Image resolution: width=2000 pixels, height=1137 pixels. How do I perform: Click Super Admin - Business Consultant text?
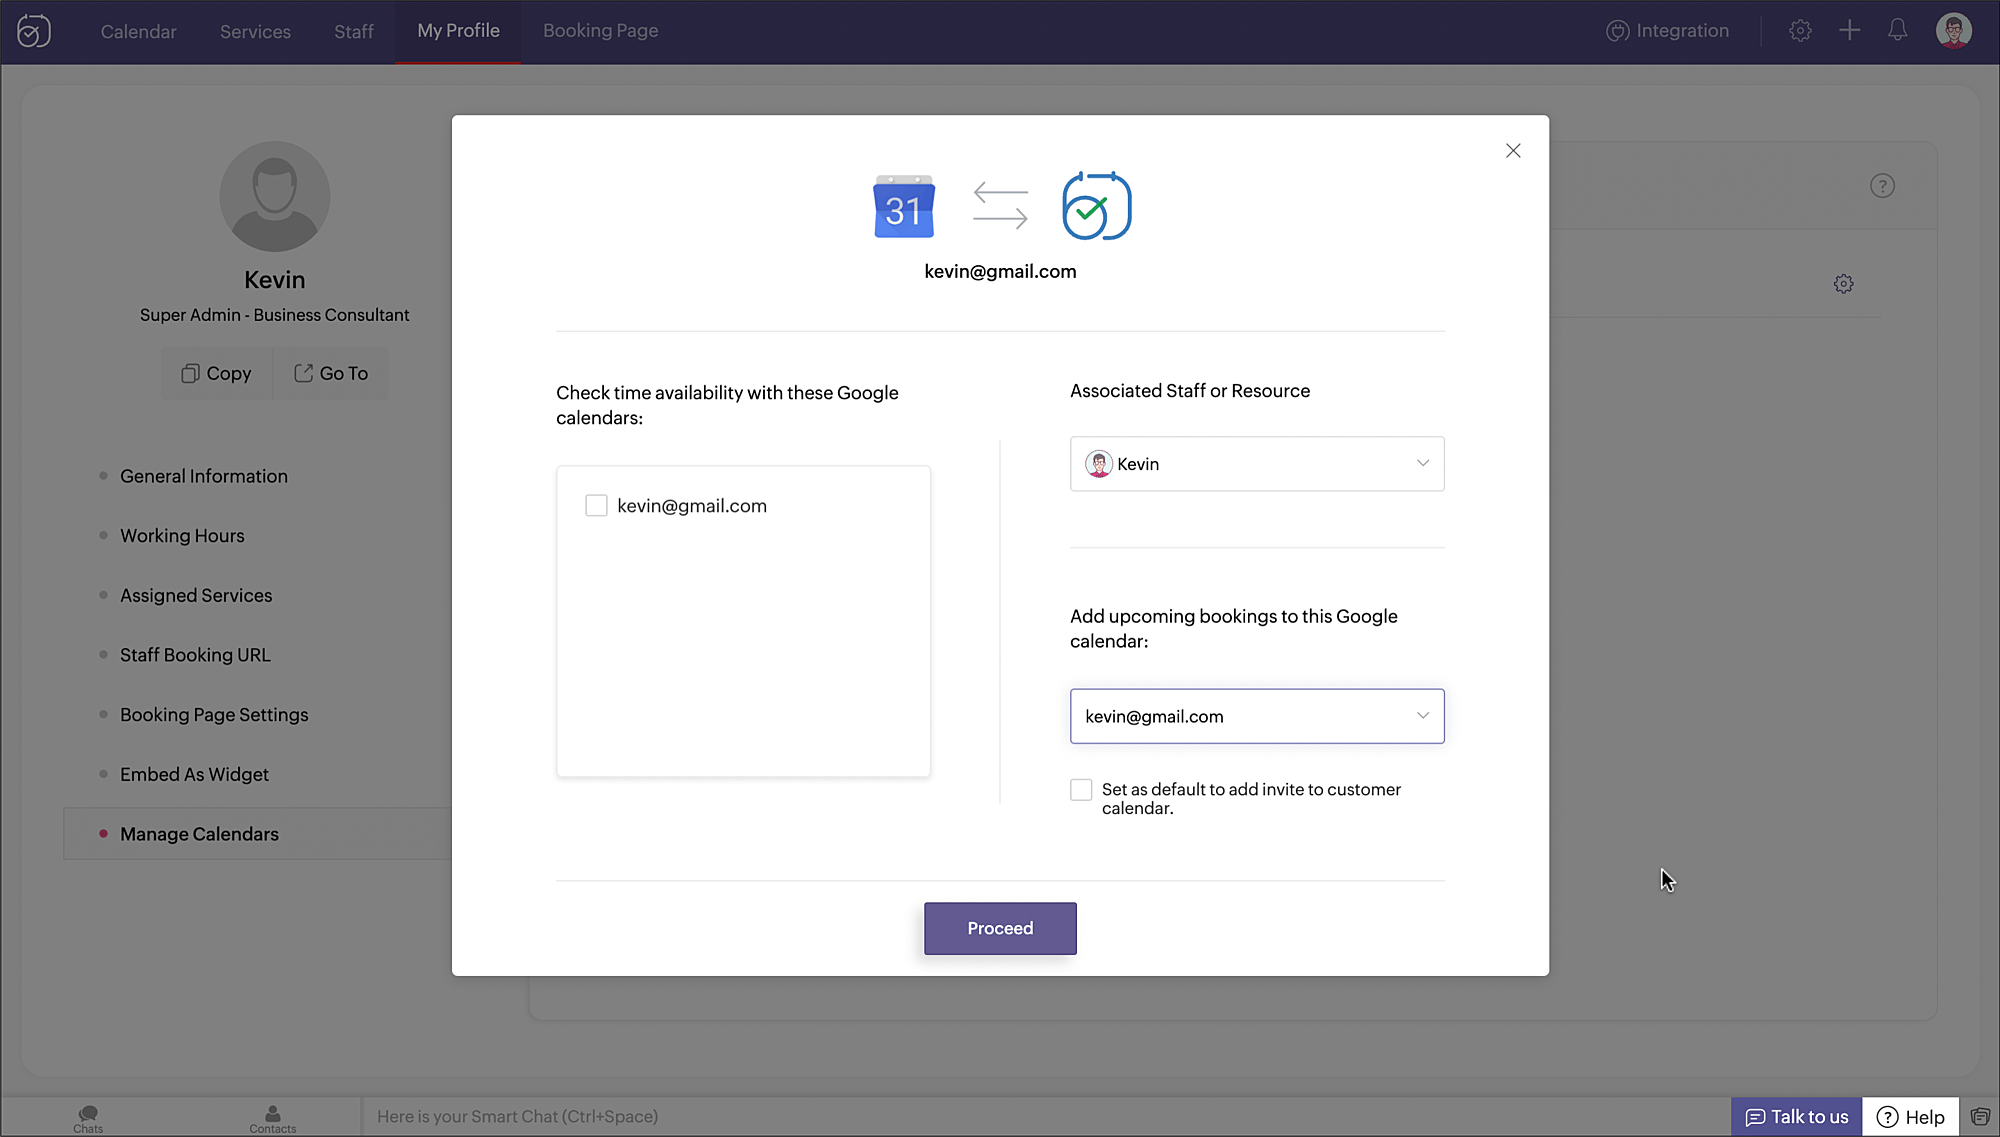coord(274,315)
